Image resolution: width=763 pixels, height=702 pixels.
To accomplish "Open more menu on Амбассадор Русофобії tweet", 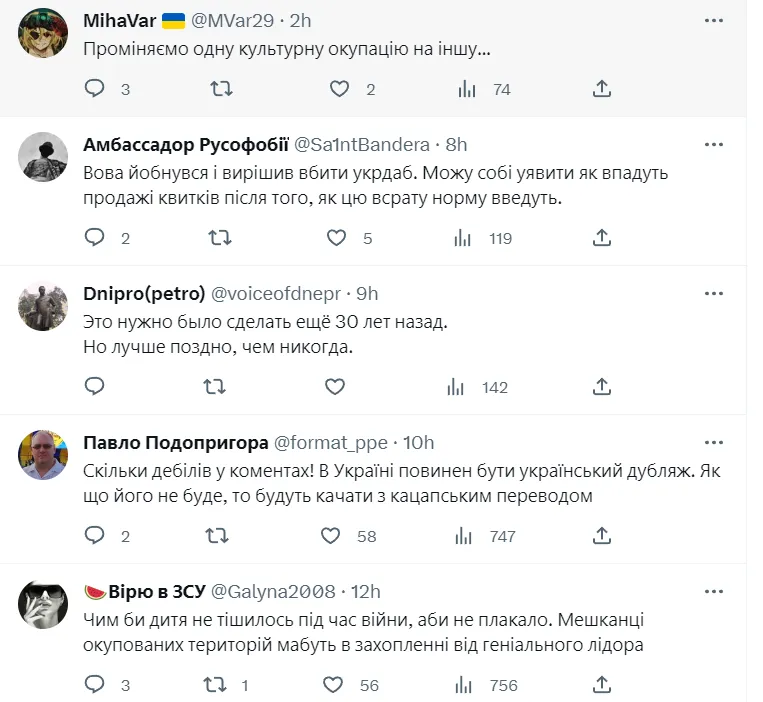I will [713, 144].
